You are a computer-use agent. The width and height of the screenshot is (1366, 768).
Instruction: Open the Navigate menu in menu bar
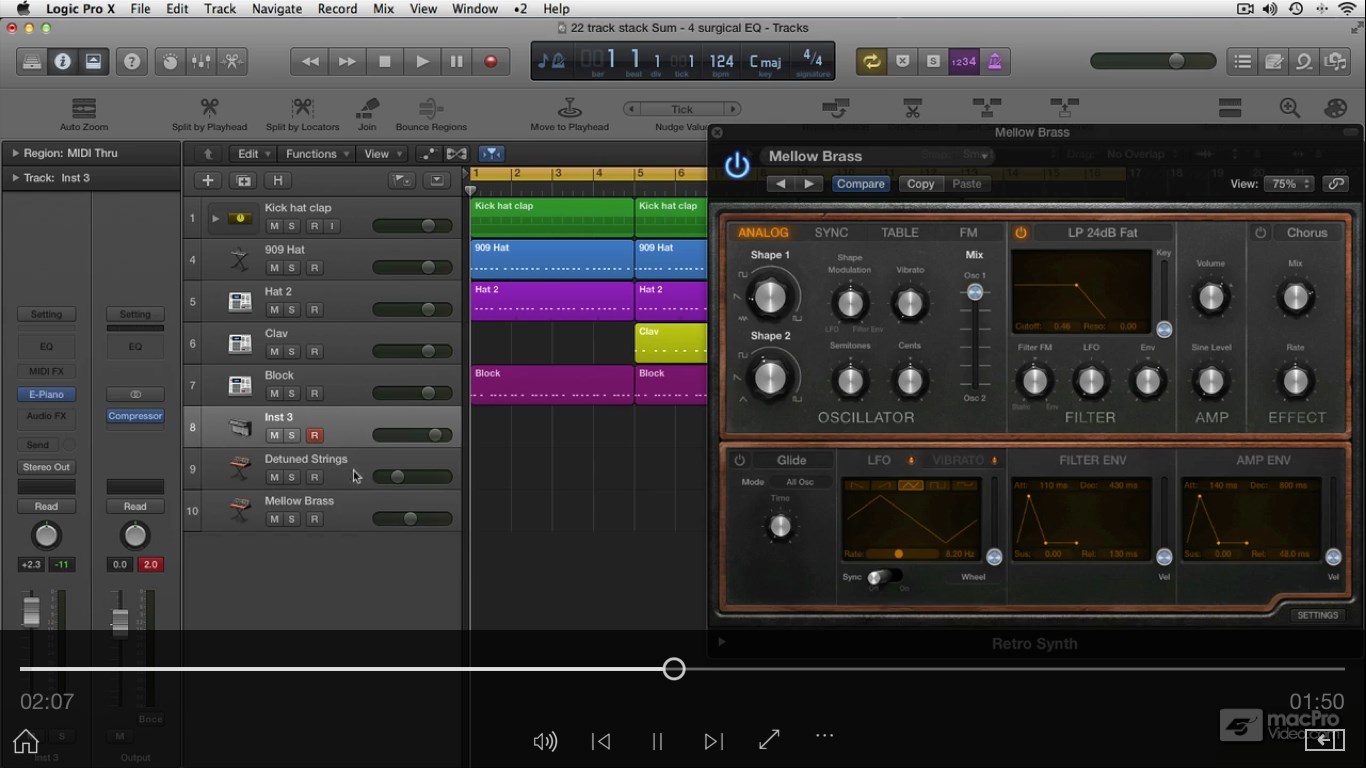277,9
